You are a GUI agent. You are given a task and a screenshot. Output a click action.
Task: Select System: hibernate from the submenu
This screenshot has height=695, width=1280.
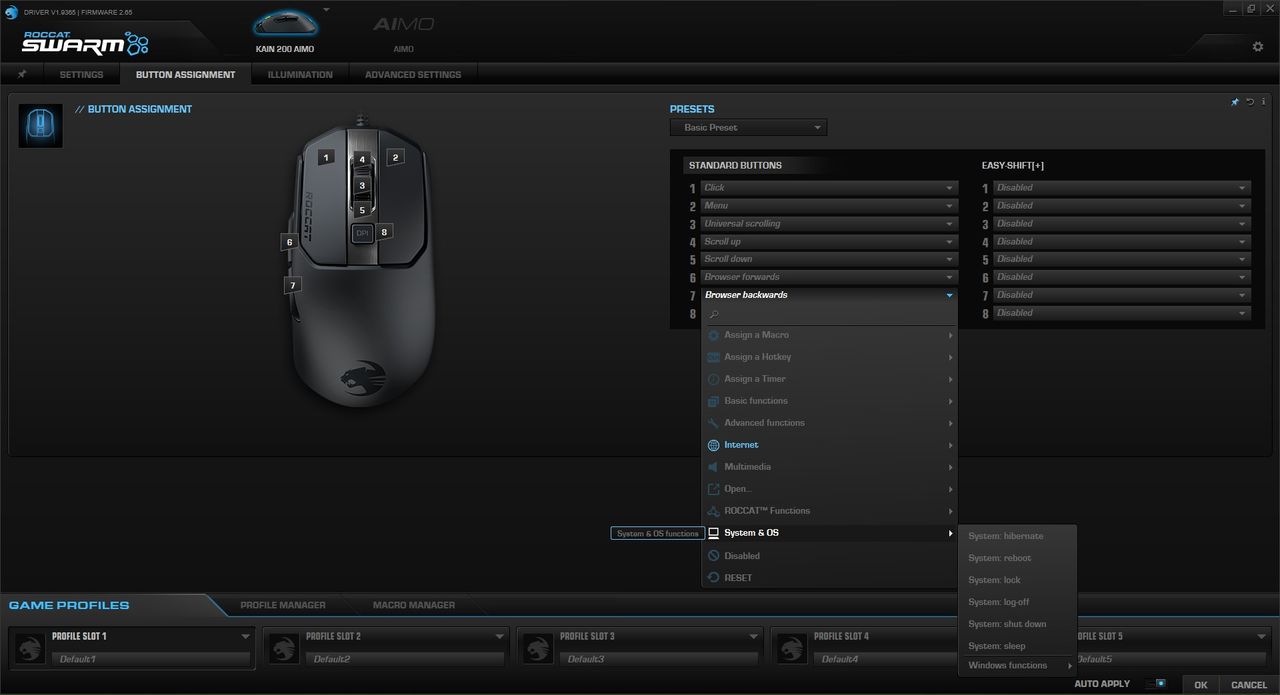pos(1017,536)
